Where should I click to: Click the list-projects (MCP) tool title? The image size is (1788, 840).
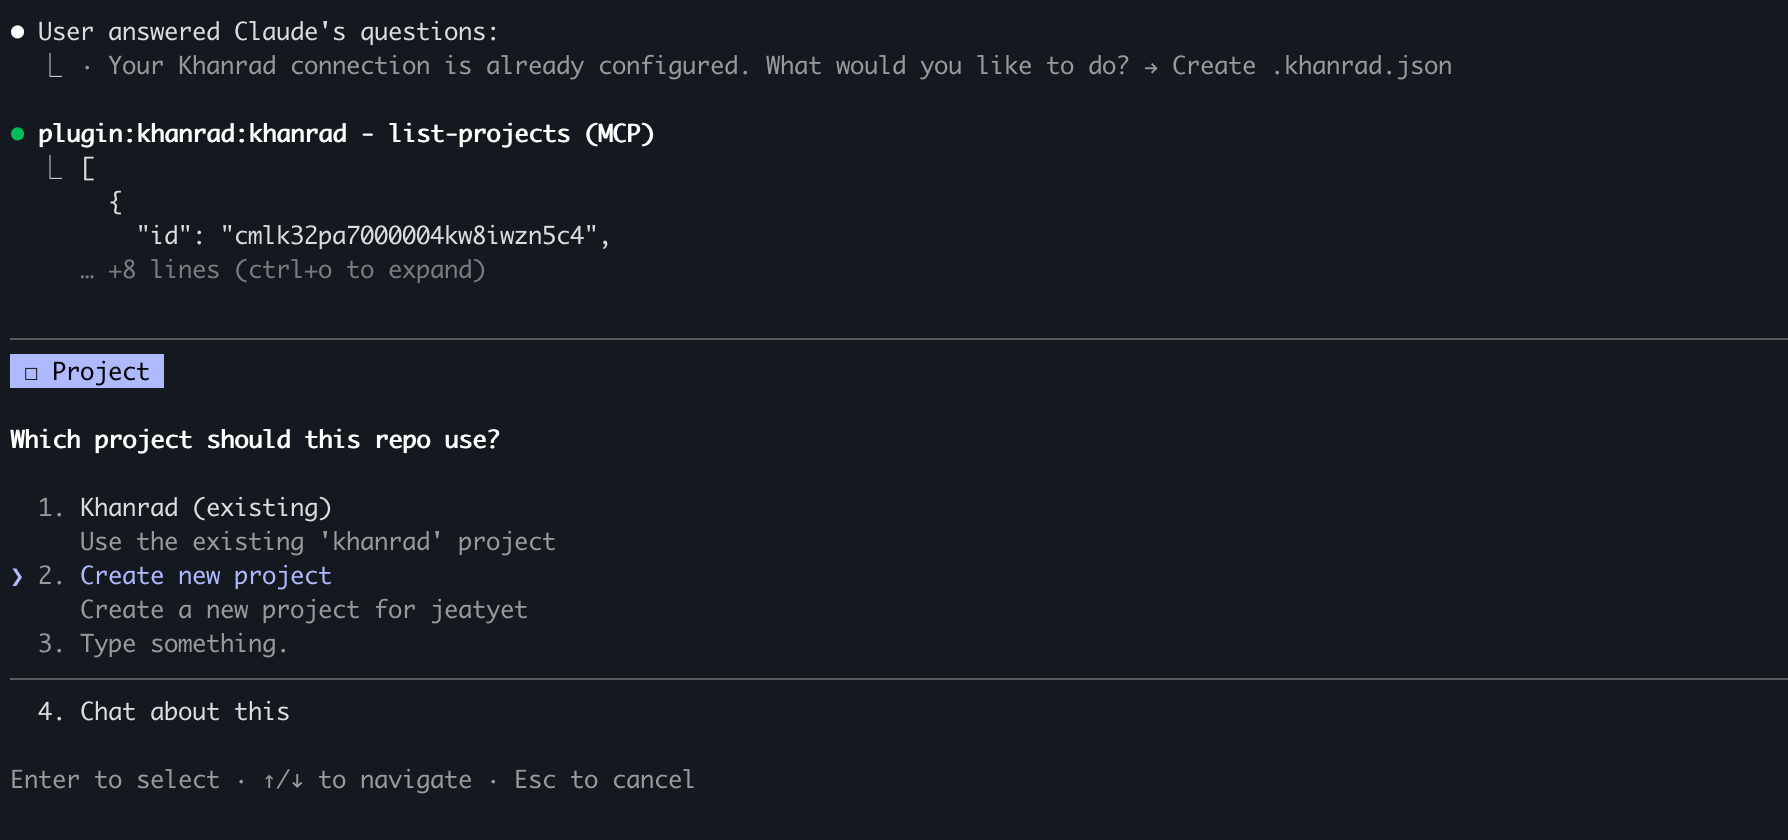521,134
